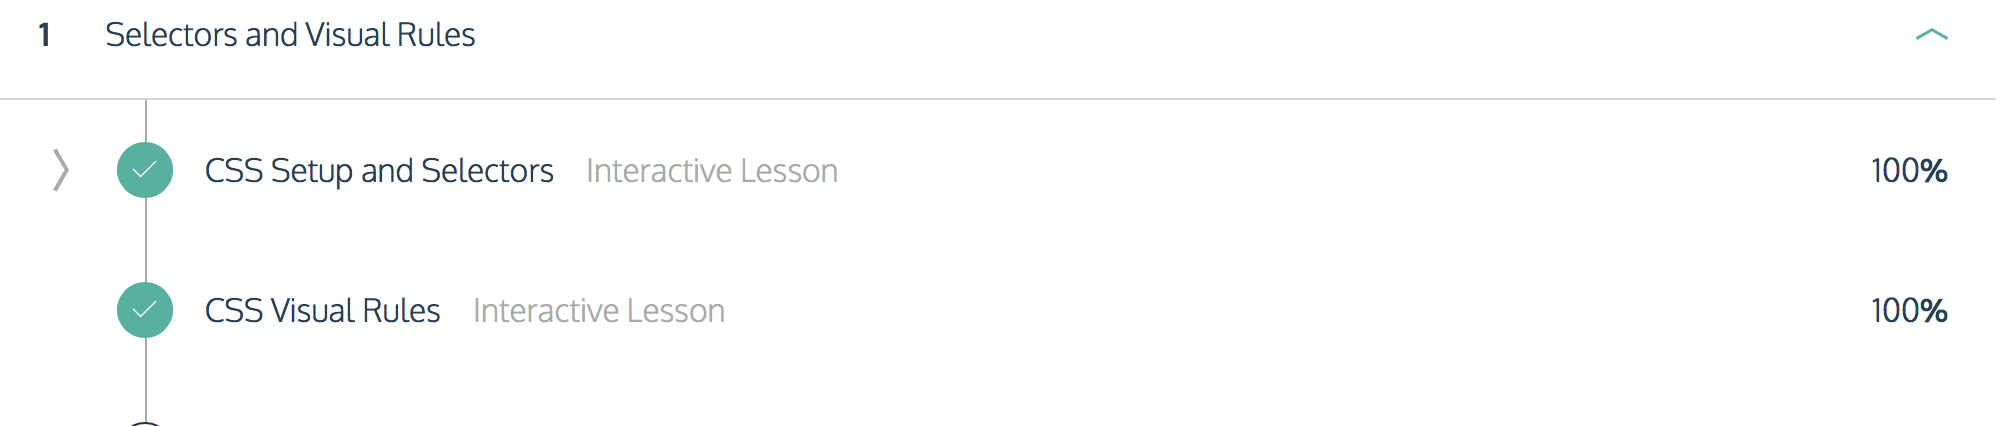Click the 100% progress of CSS Setup and Selectors
The width and height of the screenshot is (2014, 426).
coord(1909,171)
